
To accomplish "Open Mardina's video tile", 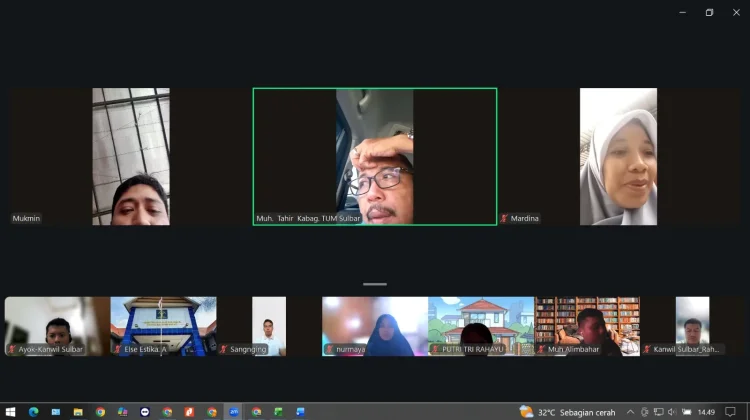I will 618,156.
